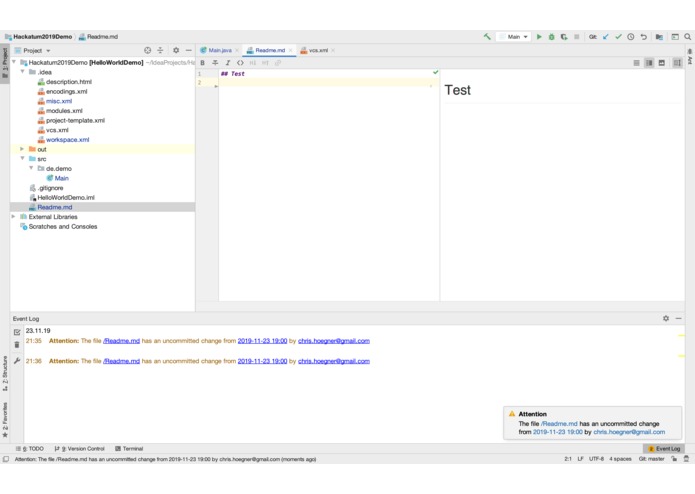Expand External Libraries node
The image size is (695, 494).
13,217
